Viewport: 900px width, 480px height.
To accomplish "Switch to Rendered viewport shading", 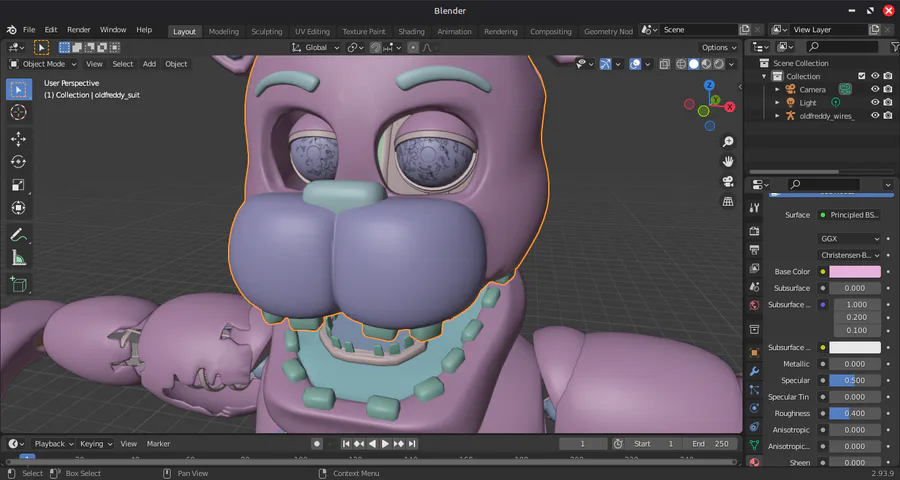I will (x=719, y=64).
